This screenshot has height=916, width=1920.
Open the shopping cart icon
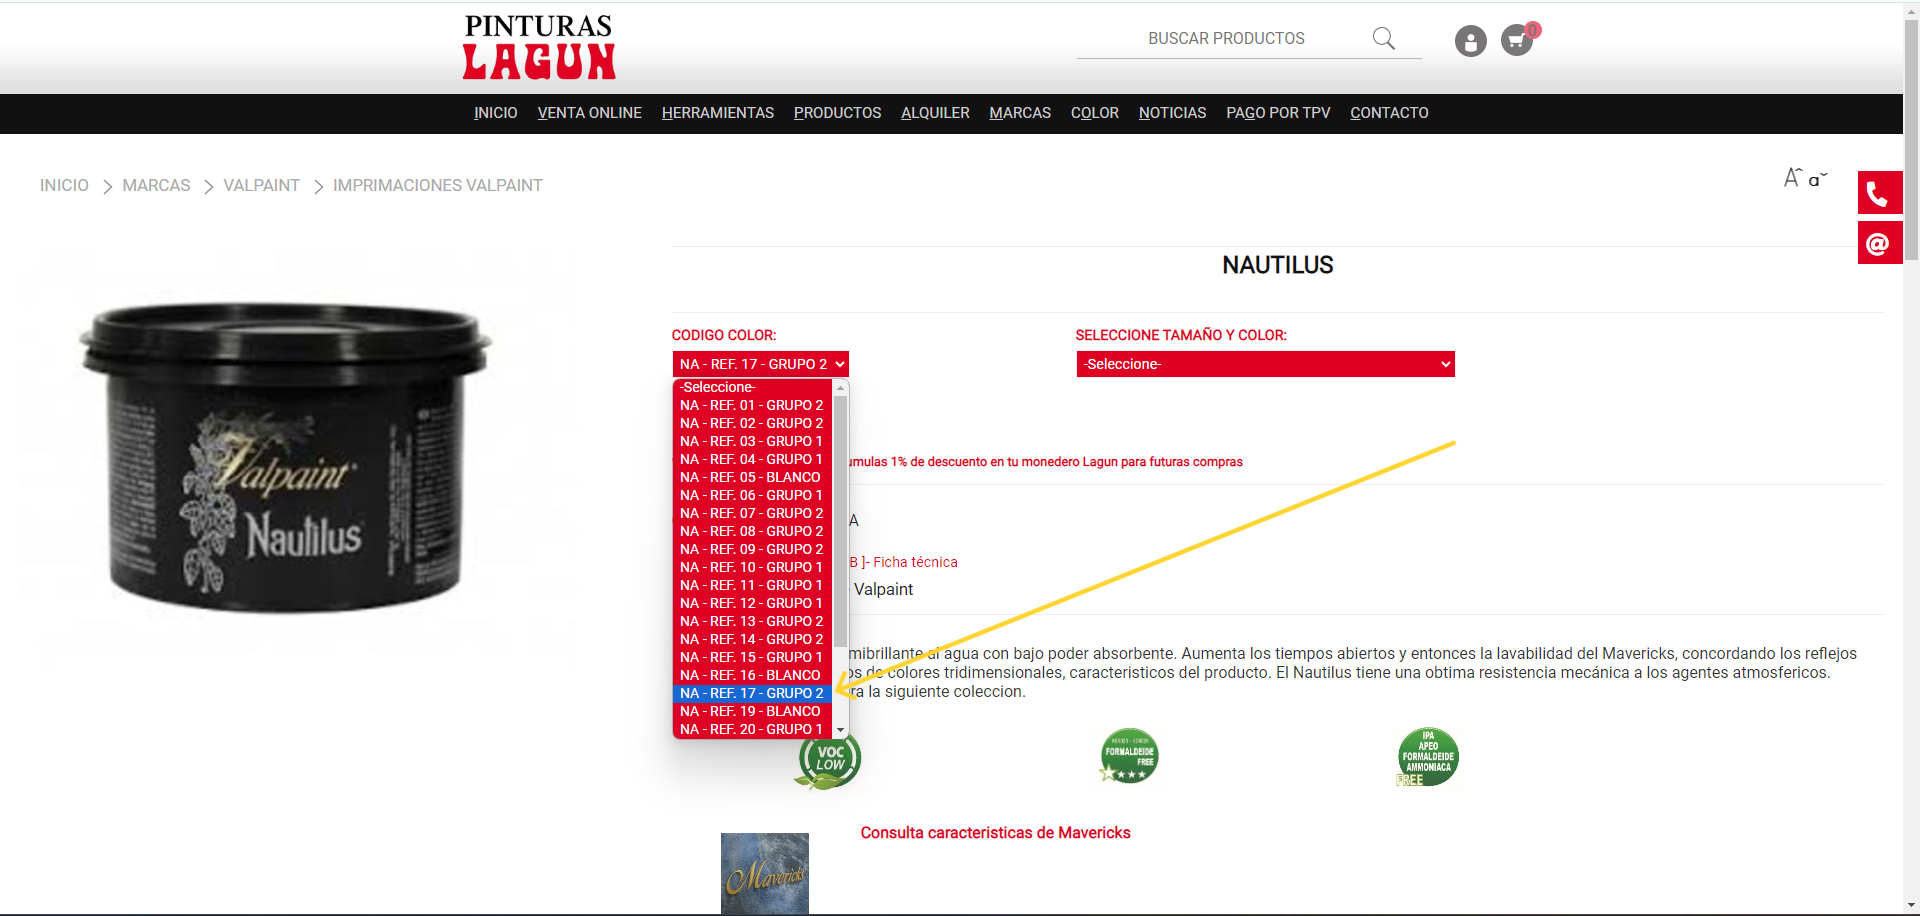(x=1517, y=40)
